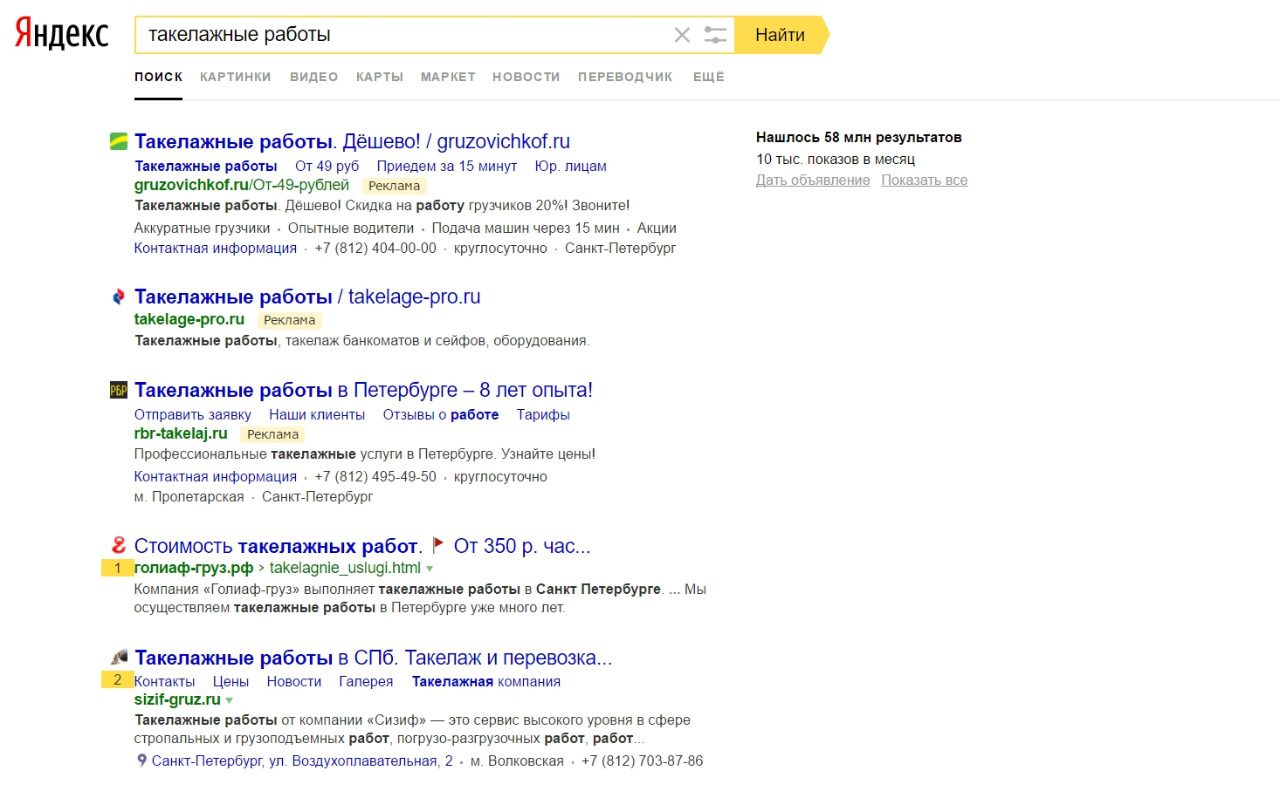Screen dimensions: 1280x798
Task: Open Такелажные работы в Петербурге – 8 лет опыта
Action: coord(363,390)
